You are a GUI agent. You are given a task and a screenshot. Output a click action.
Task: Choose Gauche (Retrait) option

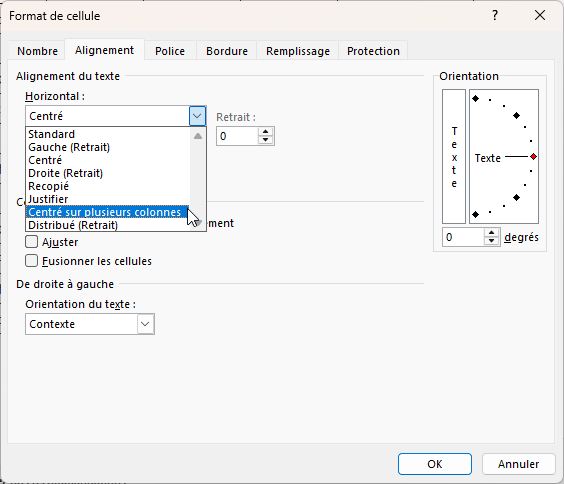tap(107, 147)
